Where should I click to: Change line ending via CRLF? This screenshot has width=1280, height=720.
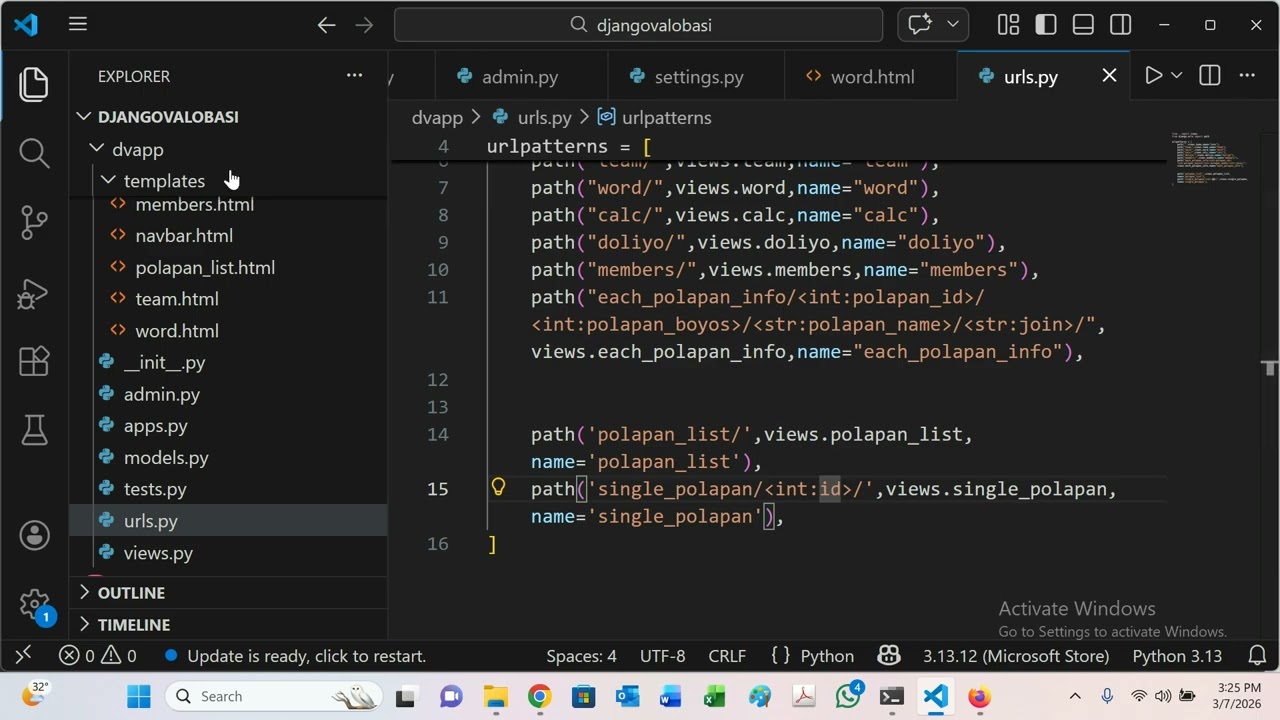click(x=727, y=656)
